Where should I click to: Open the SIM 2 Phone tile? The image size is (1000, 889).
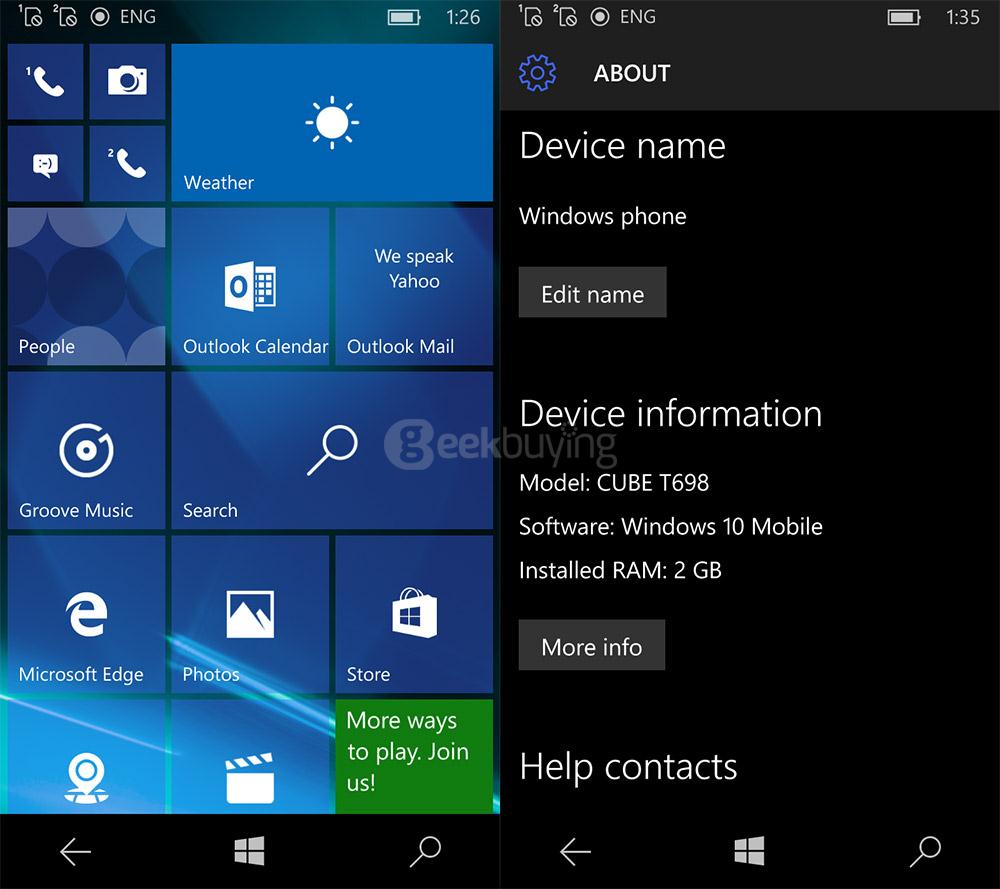pos(127,164)
